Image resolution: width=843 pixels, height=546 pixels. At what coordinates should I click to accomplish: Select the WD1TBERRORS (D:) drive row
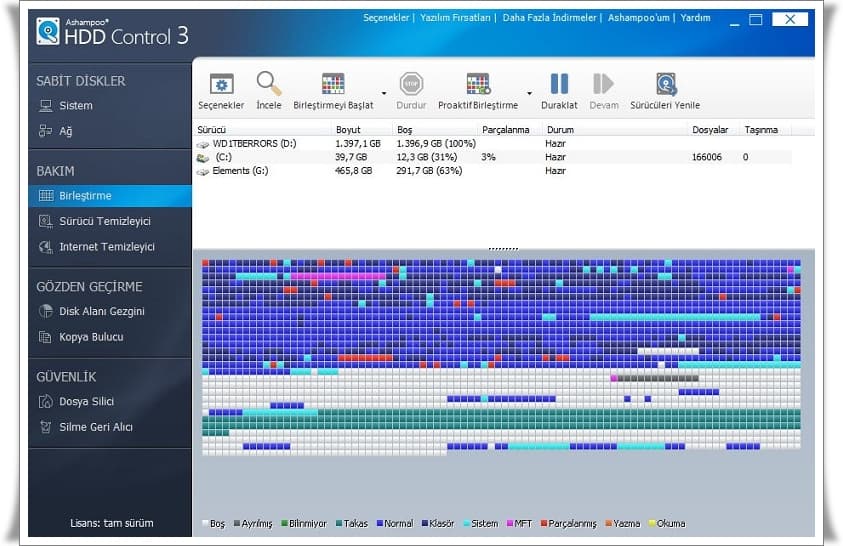point(494,143)
